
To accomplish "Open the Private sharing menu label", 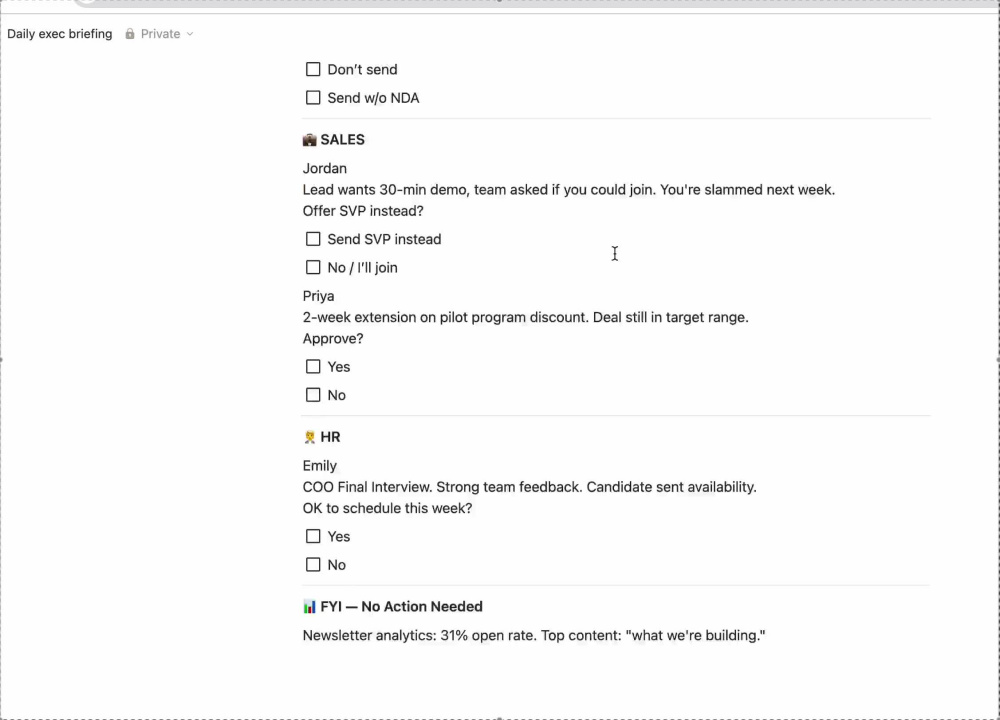I will coord(161,34).
